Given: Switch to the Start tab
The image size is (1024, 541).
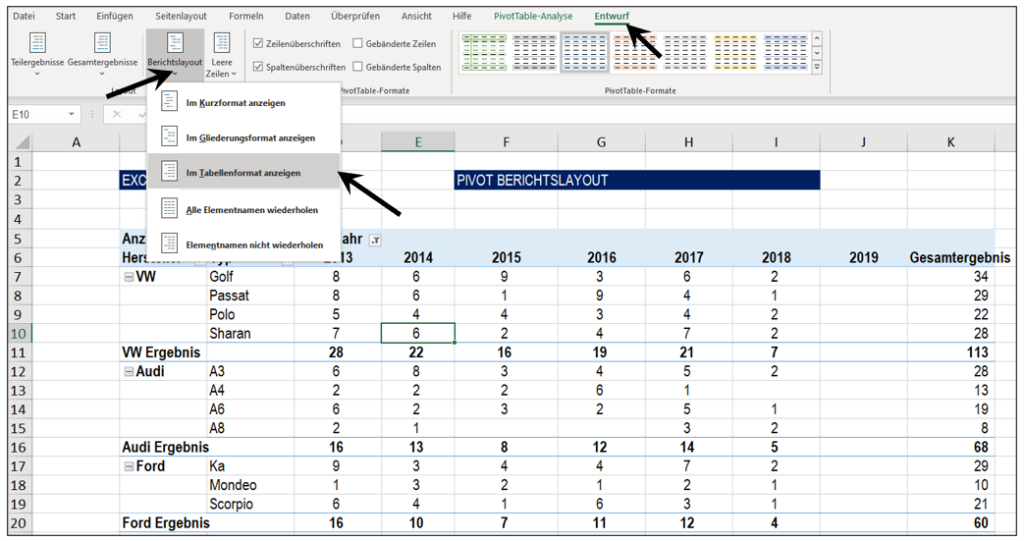Looking at the screenshot, I should point(65,16).
